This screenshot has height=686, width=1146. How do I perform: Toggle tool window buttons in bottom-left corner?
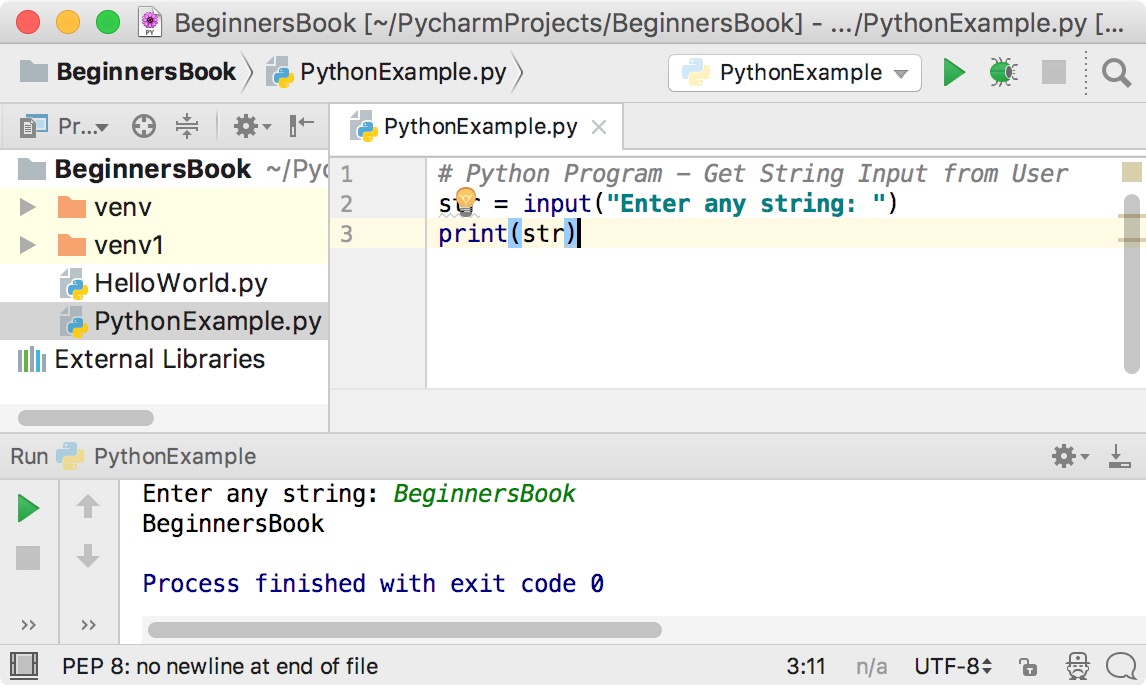click(24, 666)
